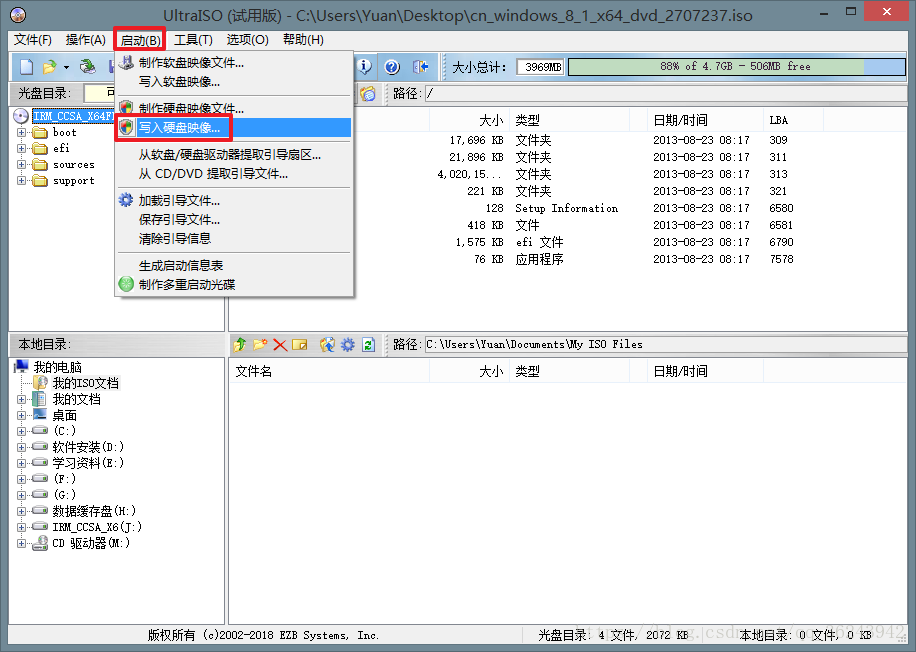Expand the 我的文档 tree node
This screenshot has width=916, height=652.
coord(22,400)
